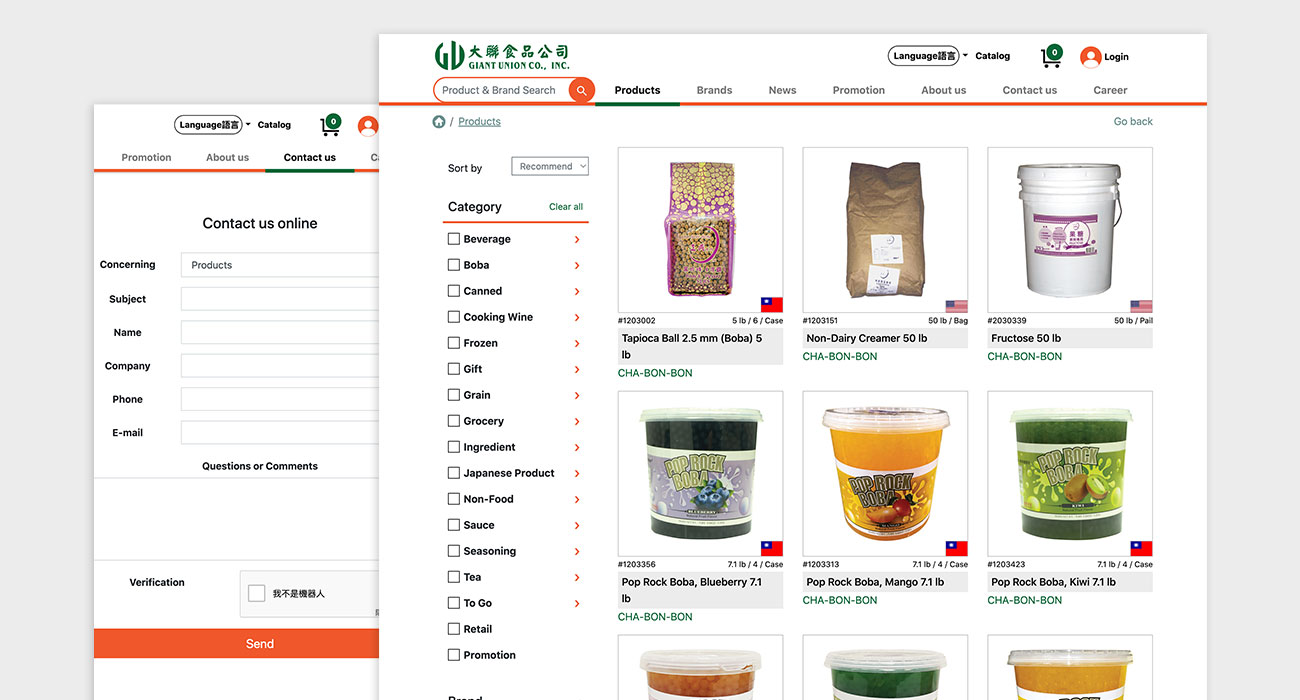Viewport: 1300px width, 700px height.
Task: Switch to the Brands tab
Action: coord(714,90)
